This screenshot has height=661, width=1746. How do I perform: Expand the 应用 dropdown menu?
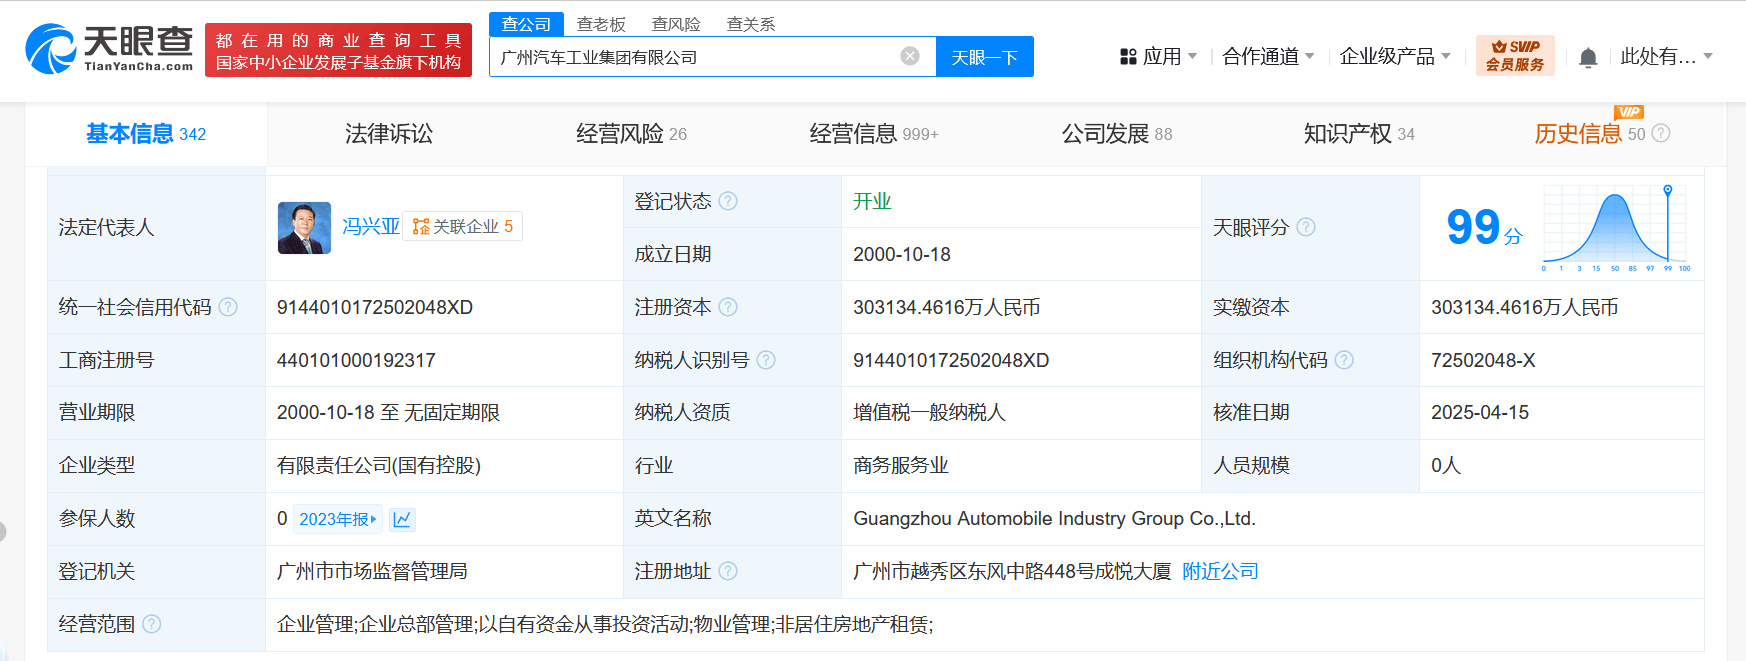(1159, 57)
